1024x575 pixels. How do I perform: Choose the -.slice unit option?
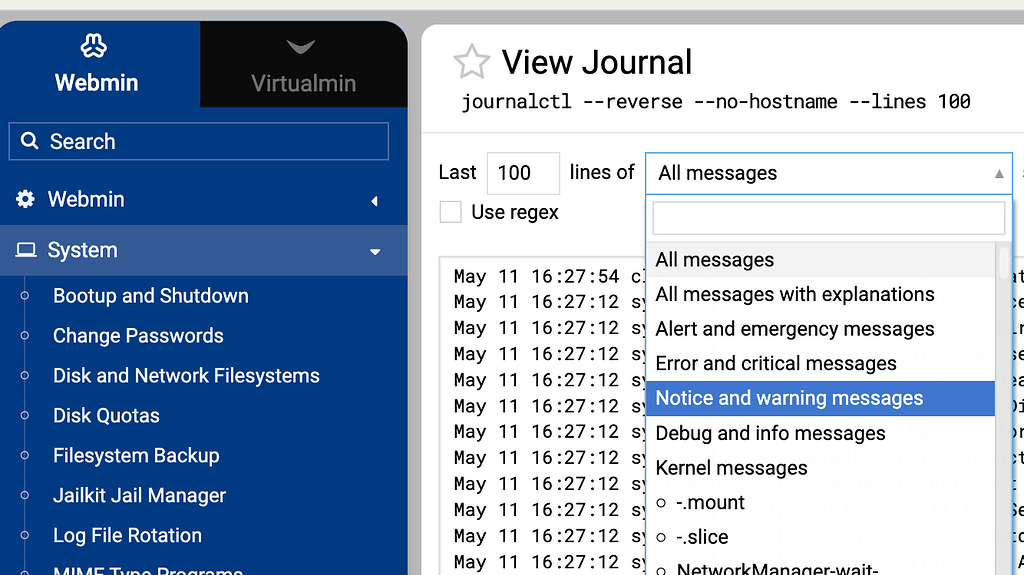820,536
